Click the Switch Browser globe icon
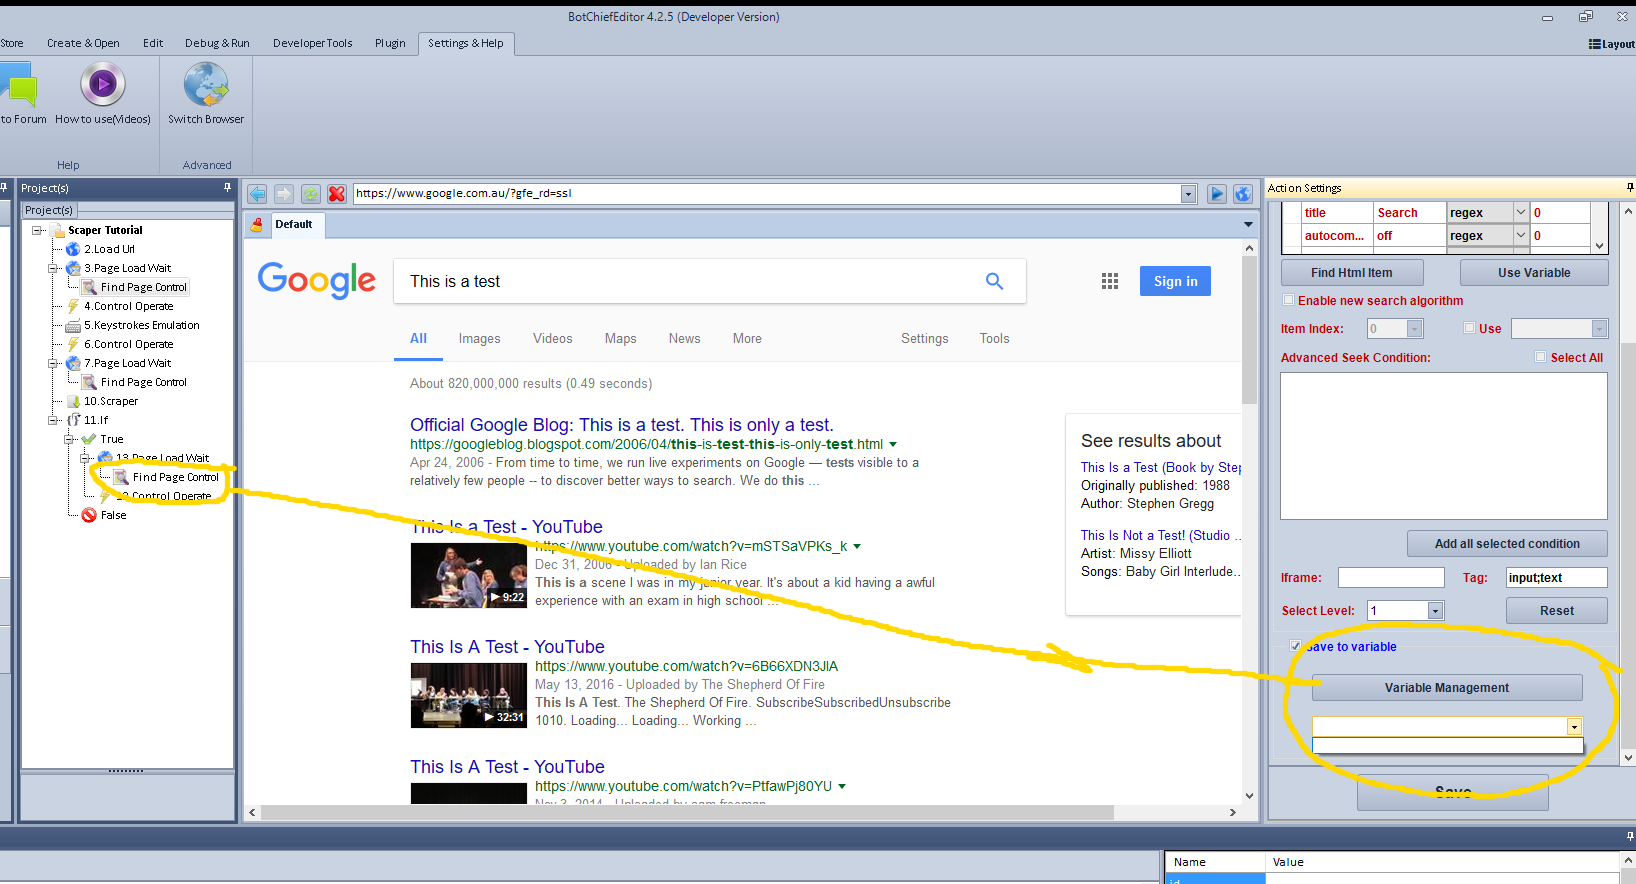The image size is (1636, 884). pos(206,85)
